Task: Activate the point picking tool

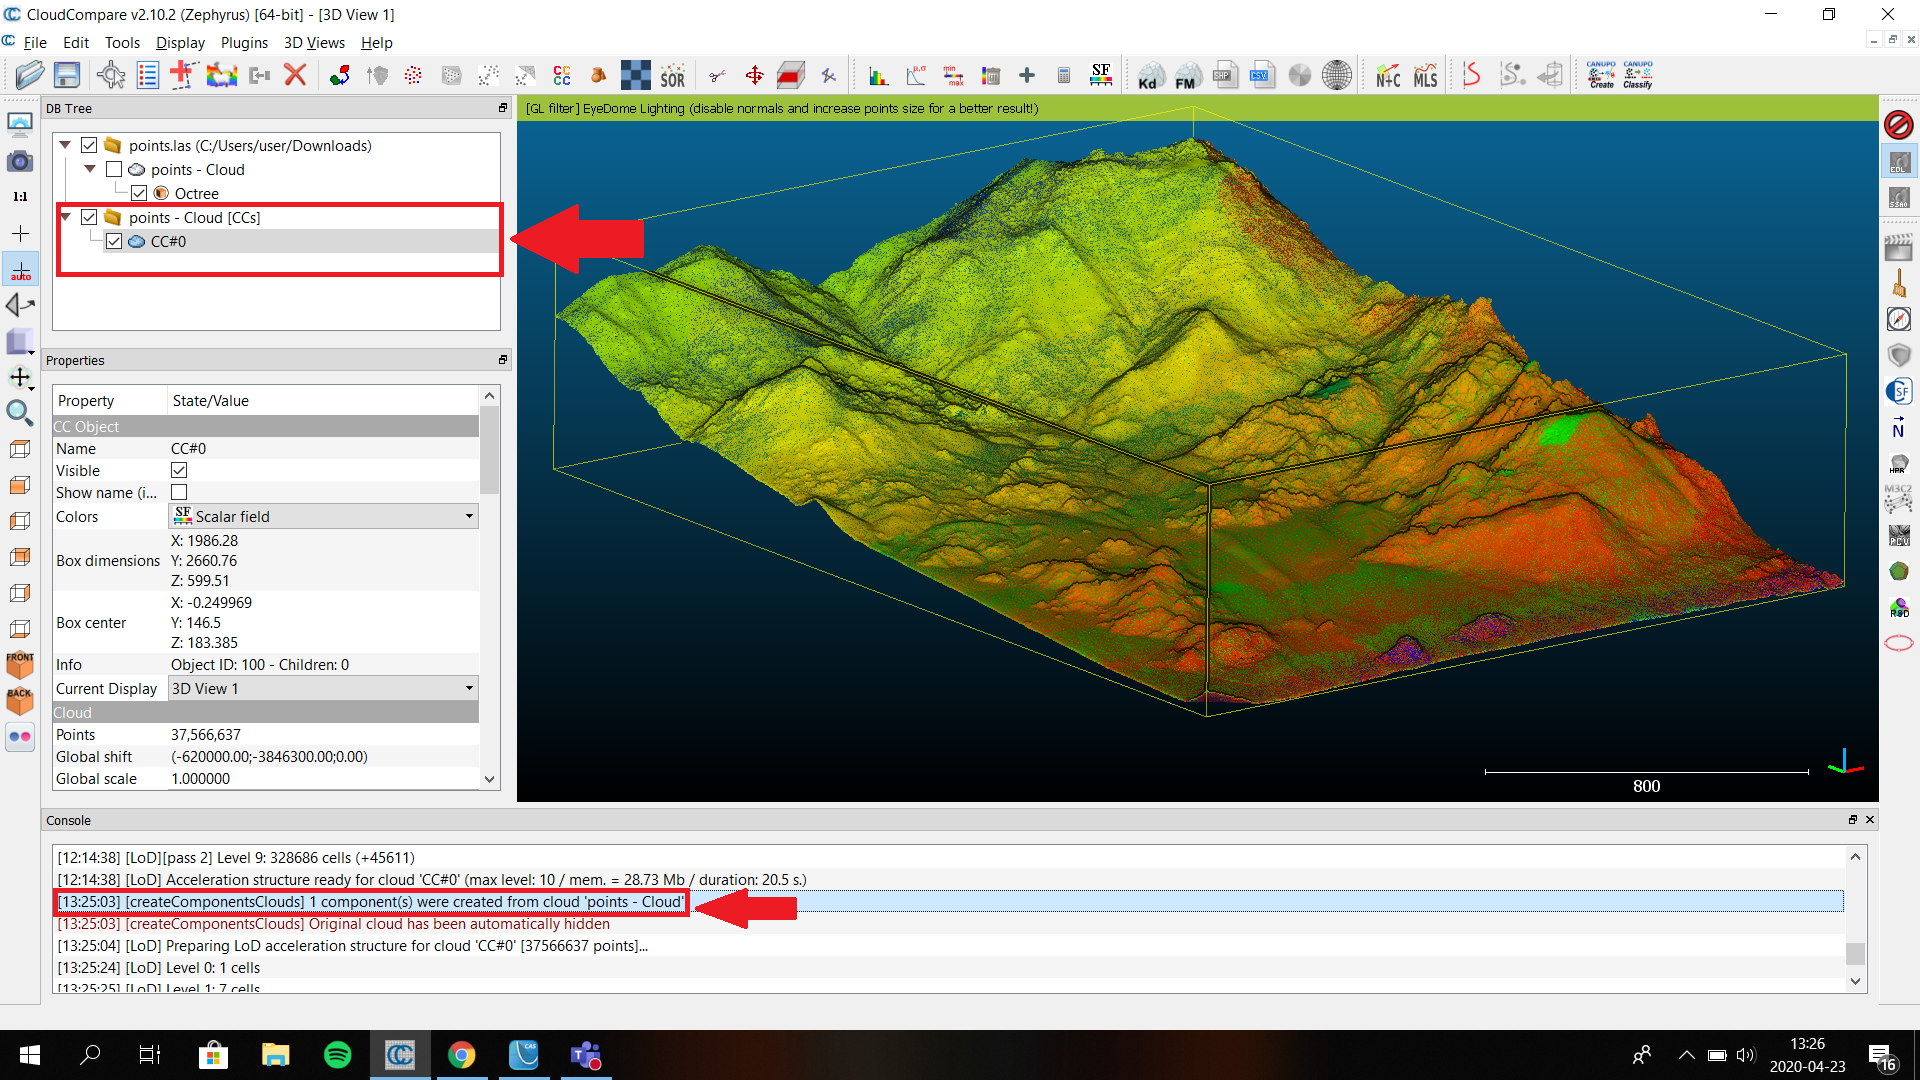Action: click(111, 75)
